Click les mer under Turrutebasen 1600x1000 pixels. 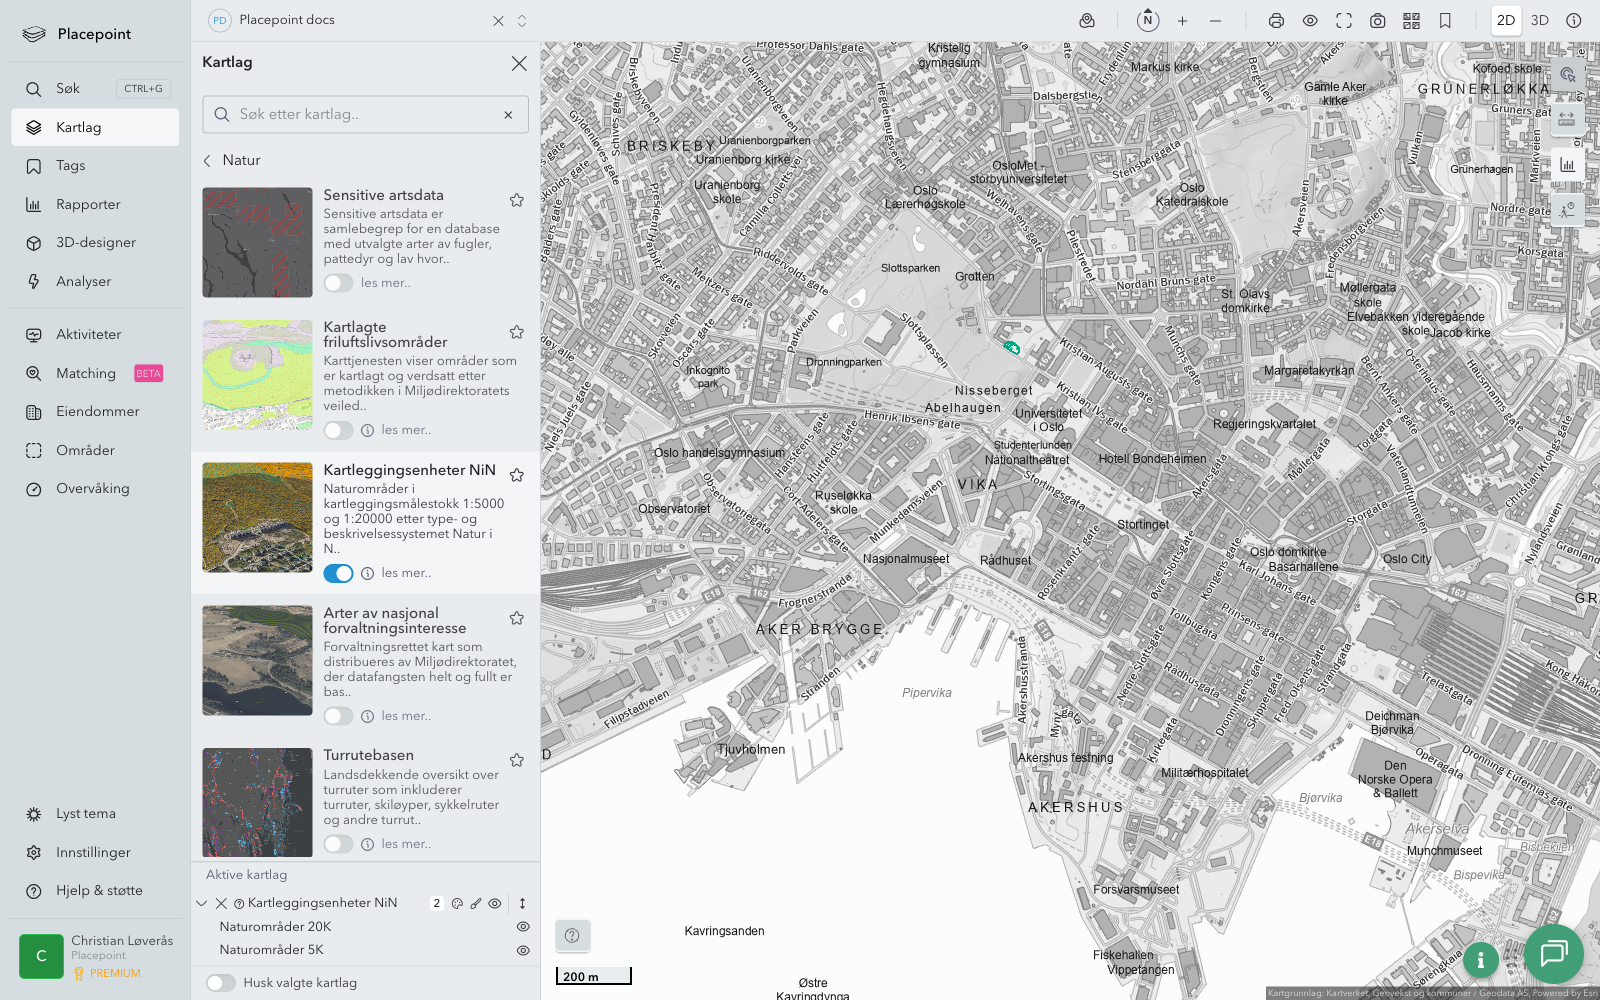405,844
